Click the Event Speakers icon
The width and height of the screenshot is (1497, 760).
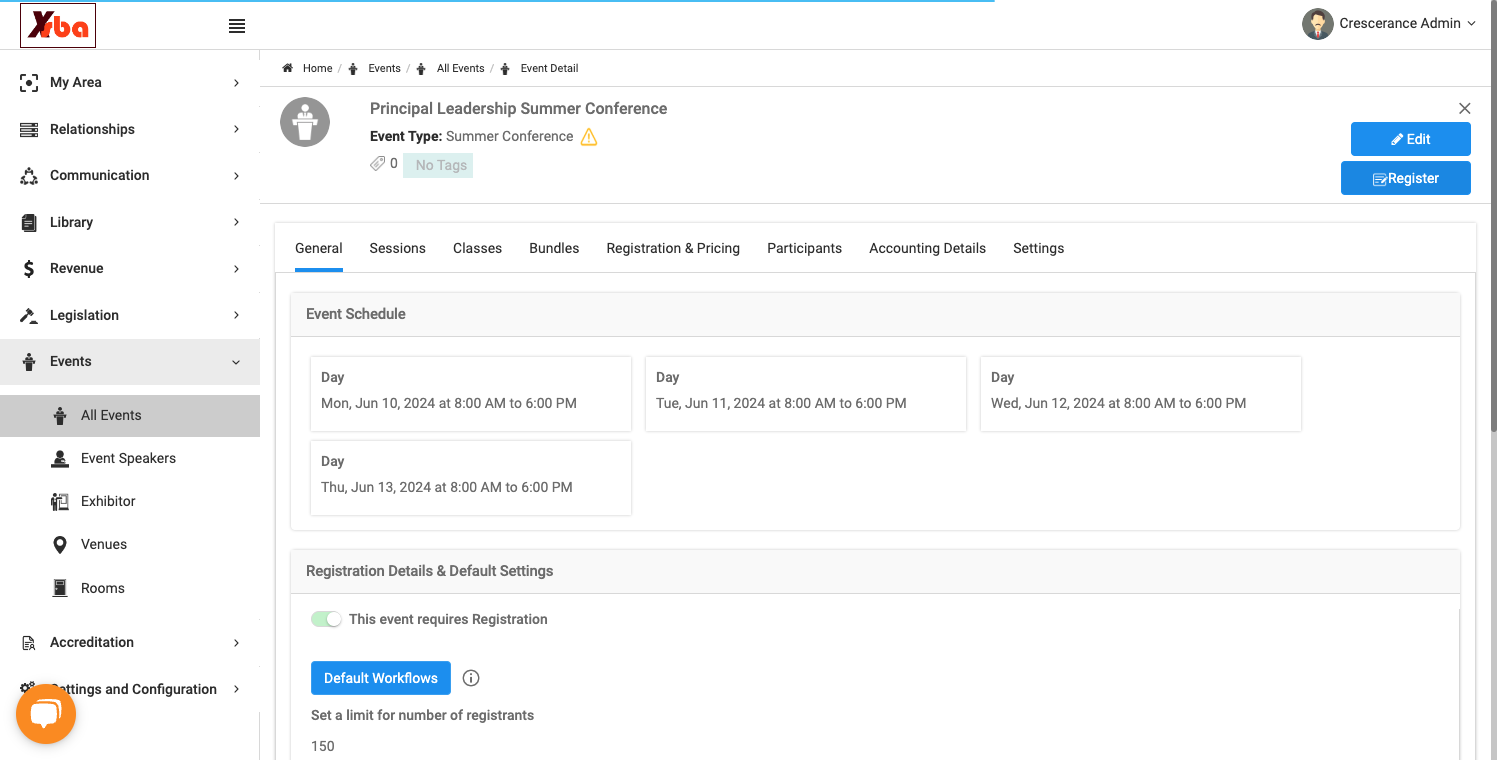(60, 458)
